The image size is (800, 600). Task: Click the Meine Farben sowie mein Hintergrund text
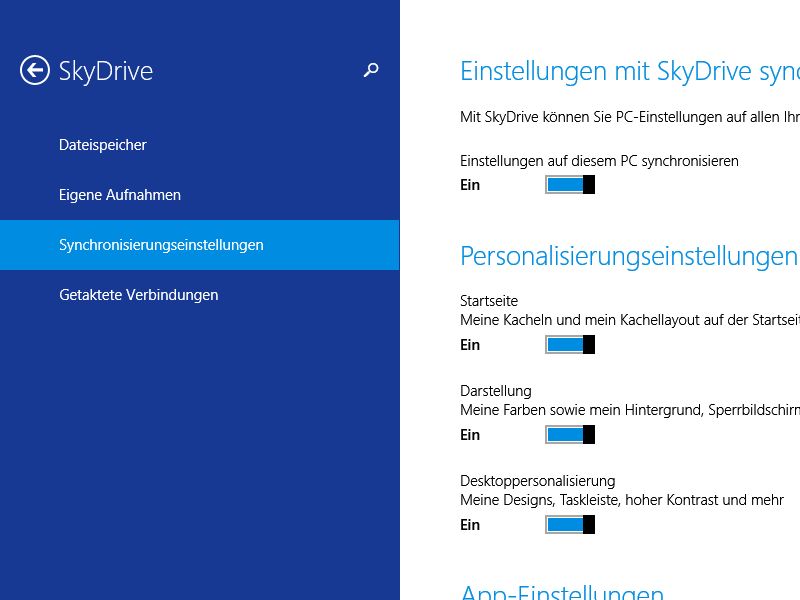(x=630, y=410)
